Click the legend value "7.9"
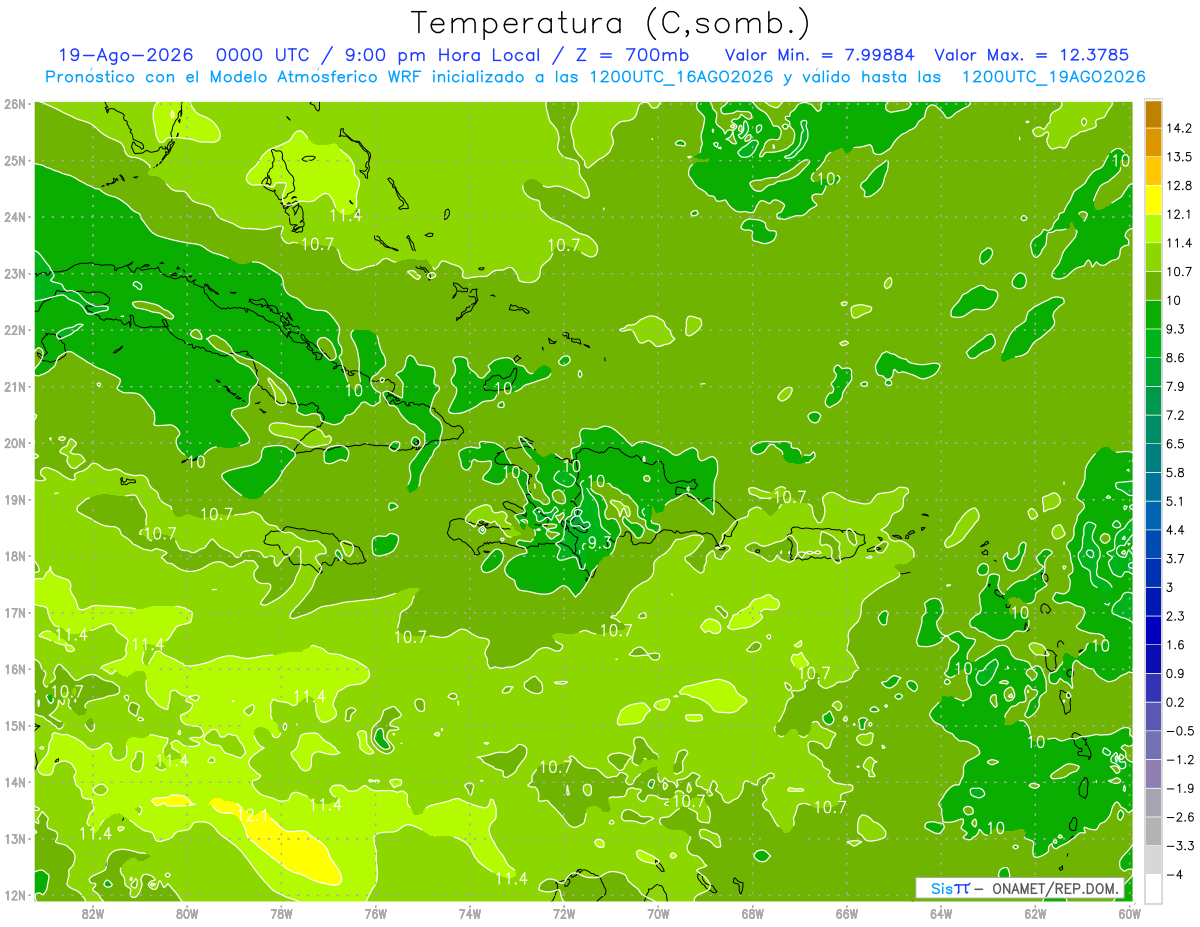 [x=1176, y=386]
